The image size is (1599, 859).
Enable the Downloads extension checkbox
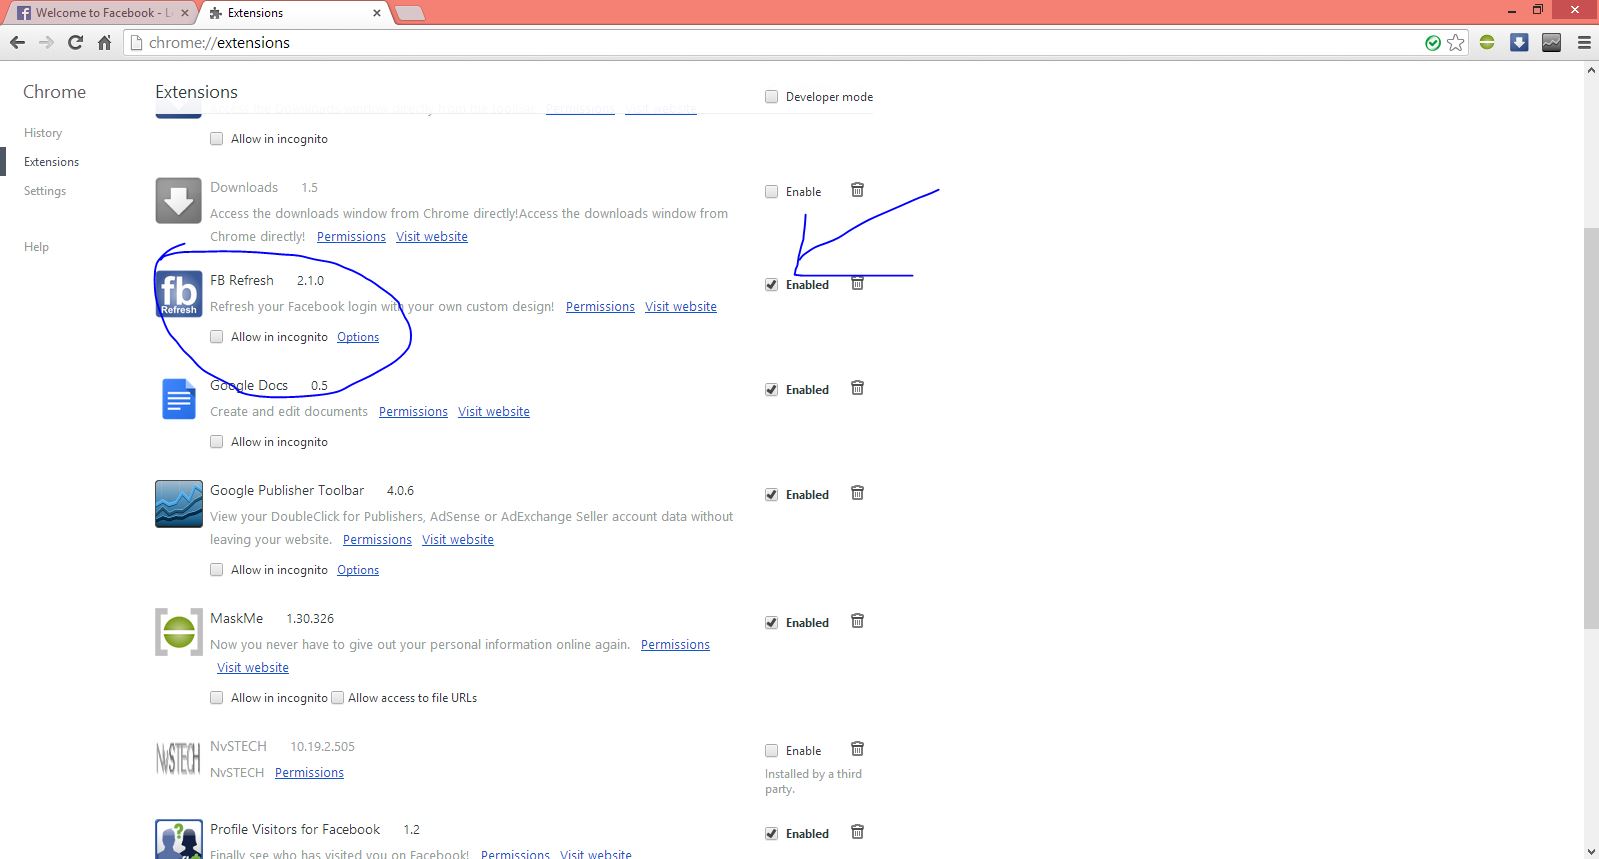tap(771, 192)
